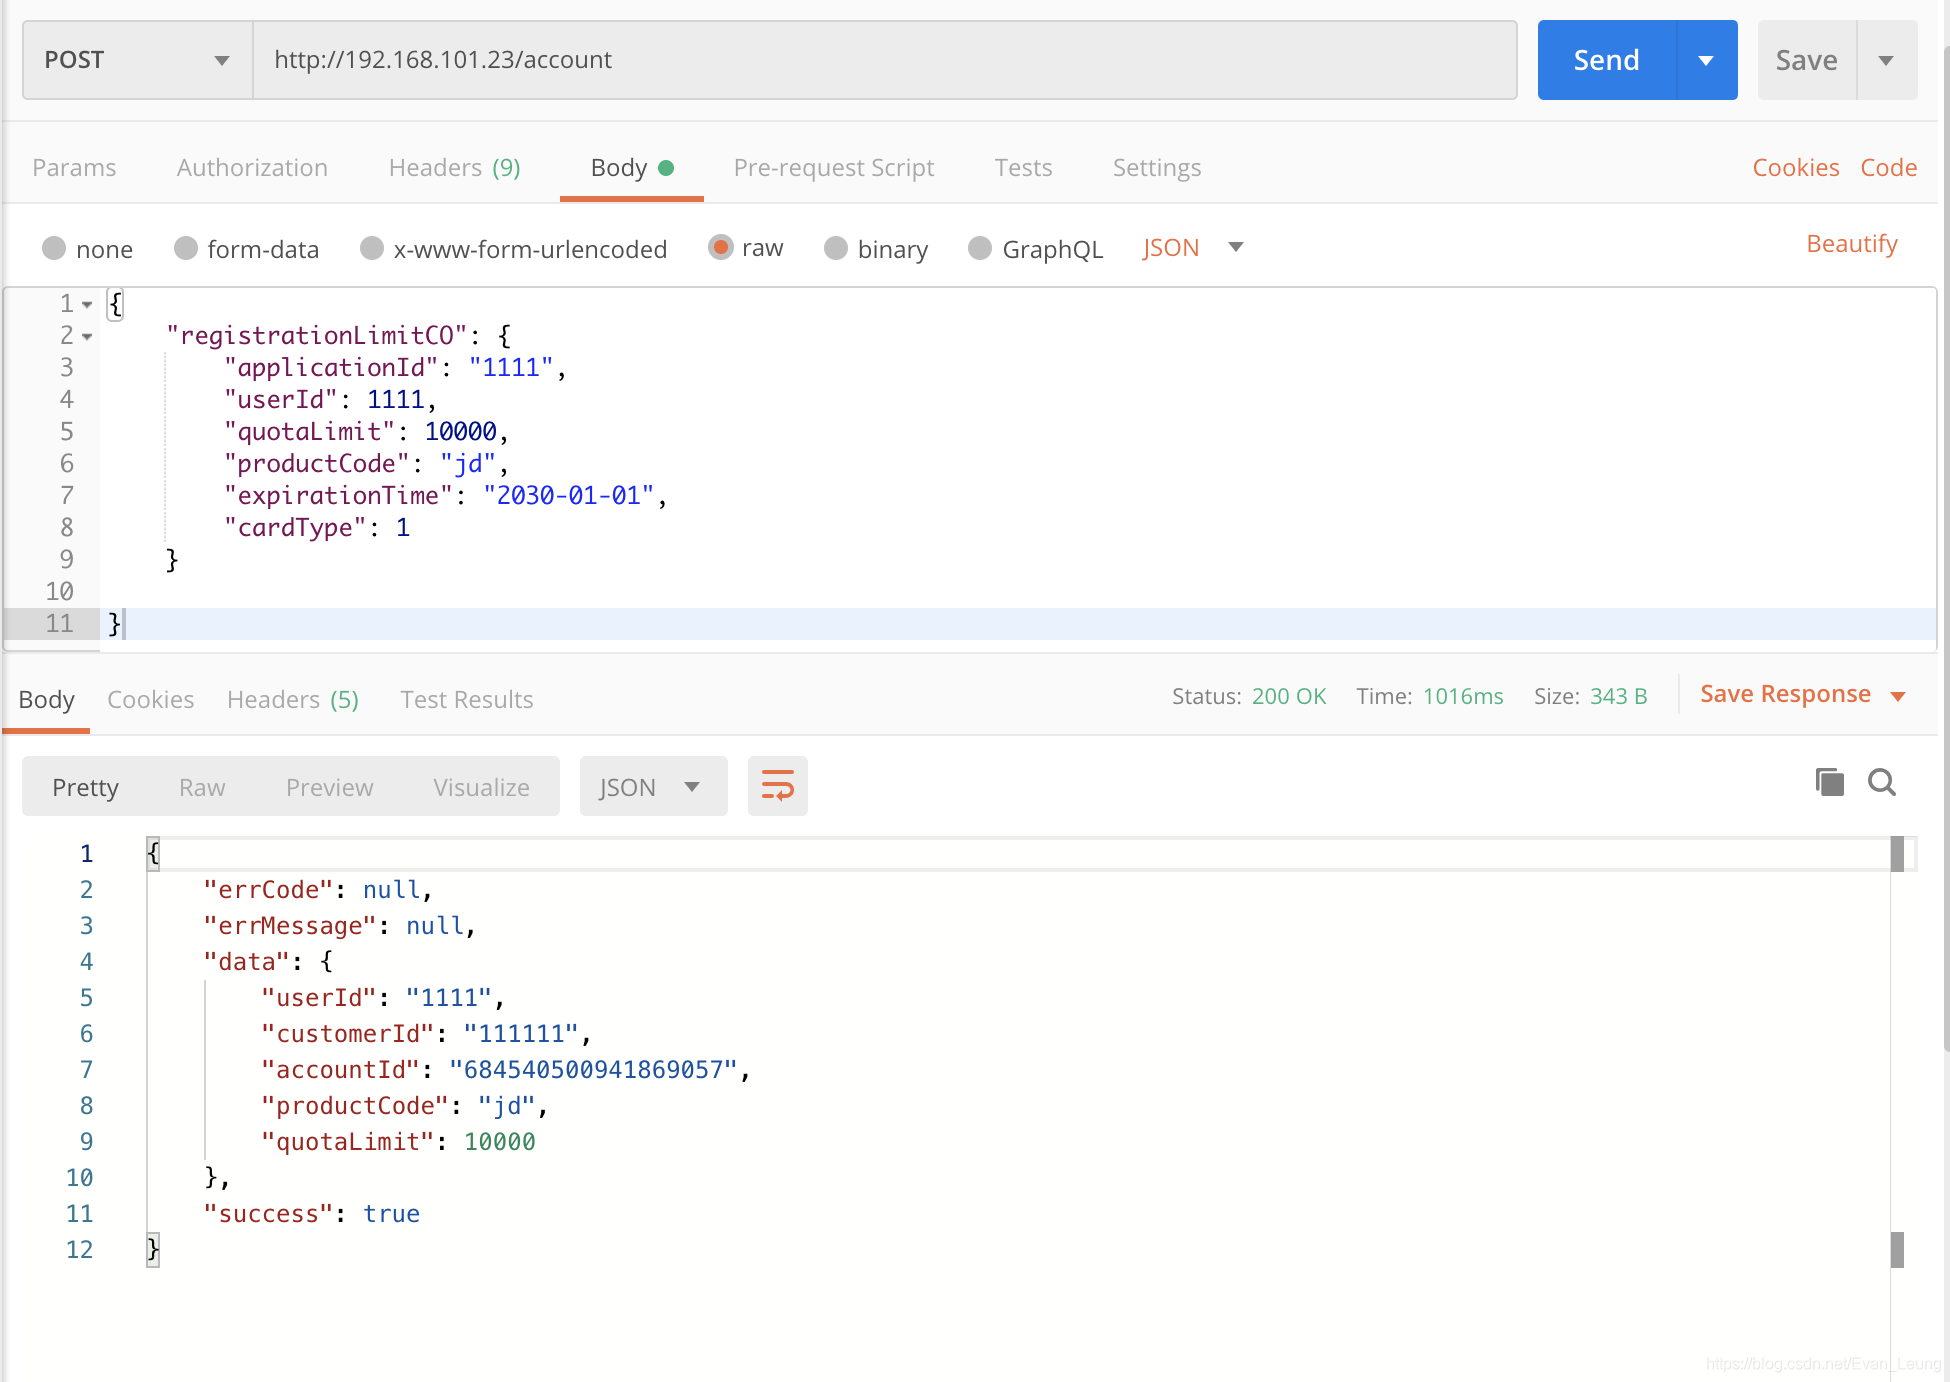Select the form-data body type radio
1950x1382 pixels.
(x=186, y=248)
